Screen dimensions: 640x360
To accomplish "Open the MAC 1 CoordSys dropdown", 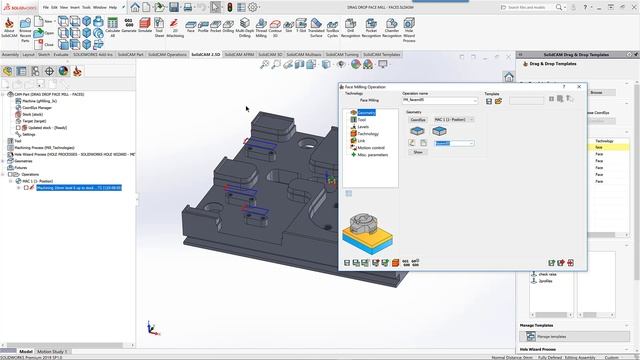I will (471, 120).
